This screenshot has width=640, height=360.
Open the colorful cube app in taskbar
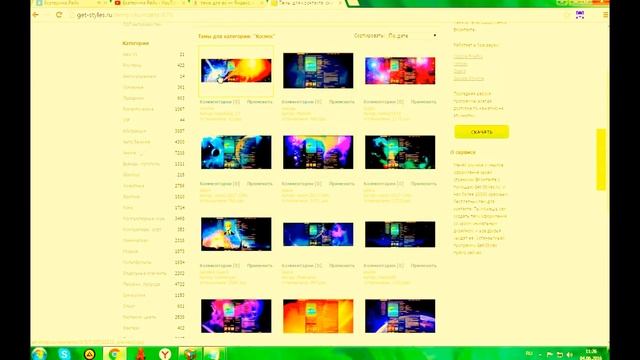coord(190,353)
